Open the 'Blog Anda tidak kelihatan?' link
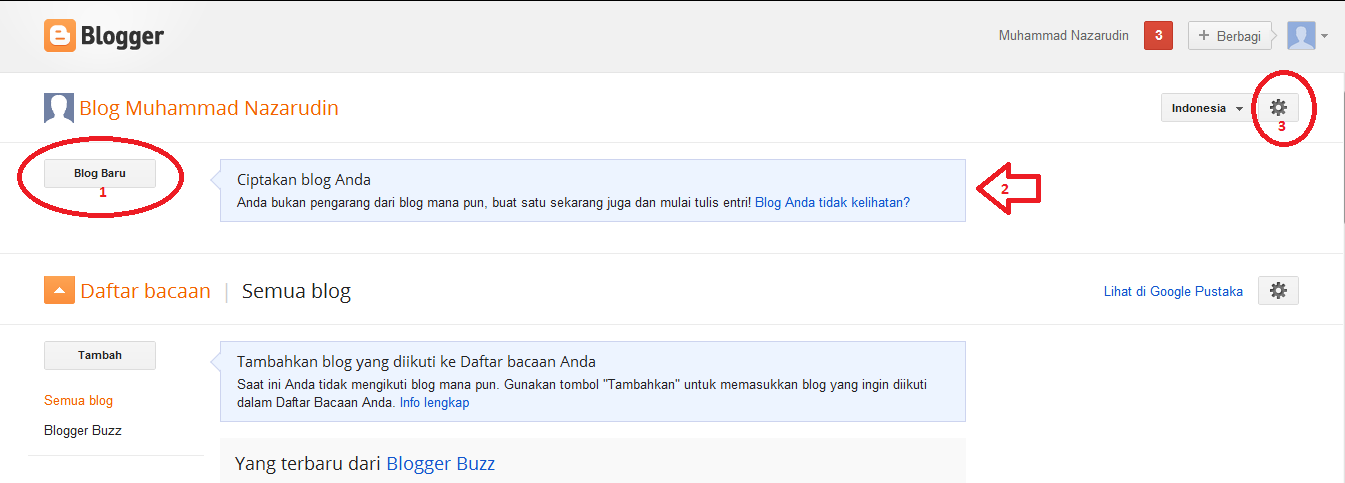This screenshot has height=483, width=1345. tap(832, 202)
